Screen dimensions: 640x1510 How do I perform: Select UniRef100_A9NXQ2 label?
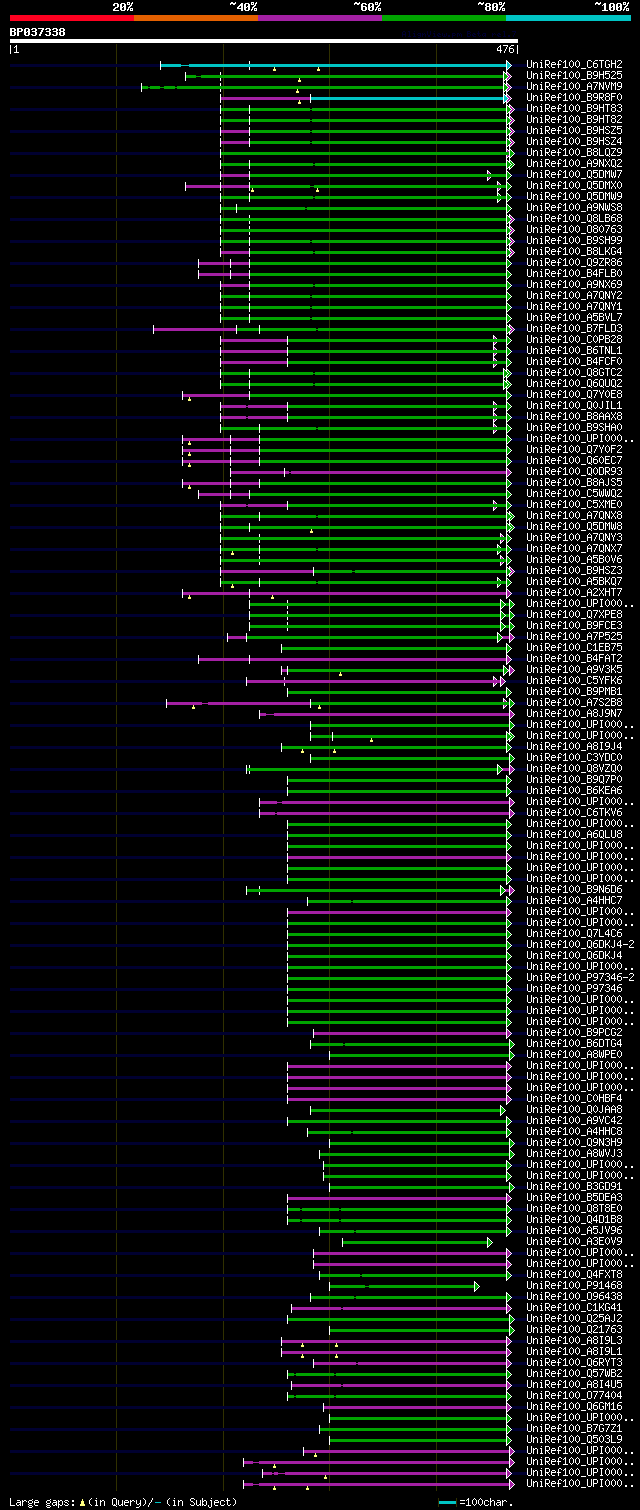[x=574, y=163]
